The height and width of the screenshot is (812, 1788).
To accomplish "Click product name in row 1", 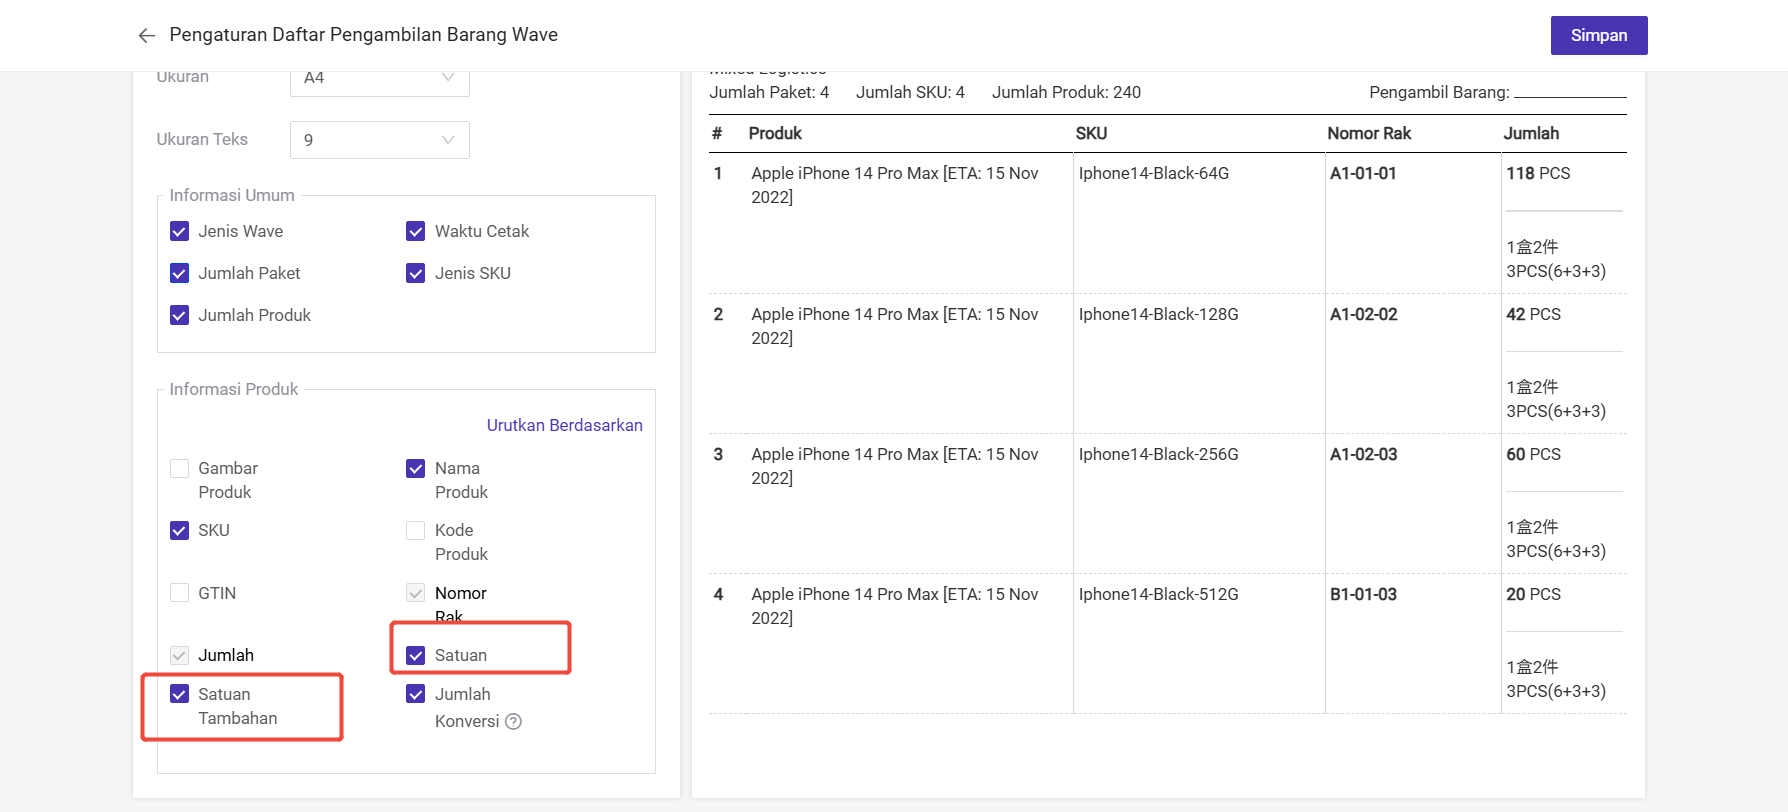I will [x=895, y=185].
